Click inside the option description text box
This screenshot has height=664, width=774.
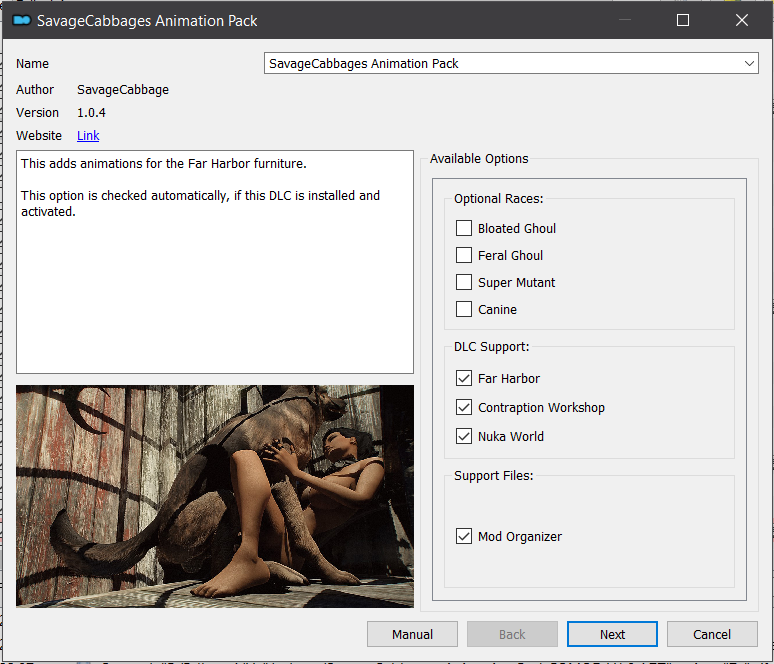tap(215, 262)
